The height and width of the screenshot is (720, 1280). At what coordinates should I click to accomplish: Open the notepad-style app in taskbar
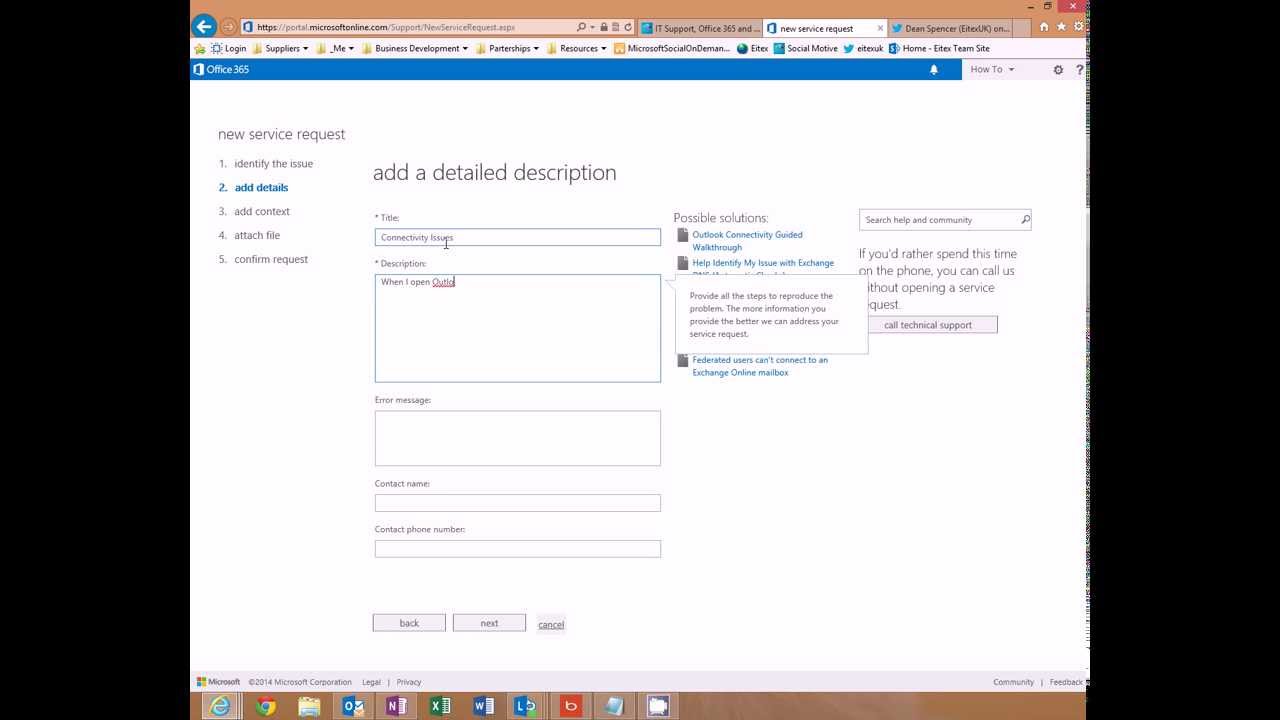pos(614,706)
